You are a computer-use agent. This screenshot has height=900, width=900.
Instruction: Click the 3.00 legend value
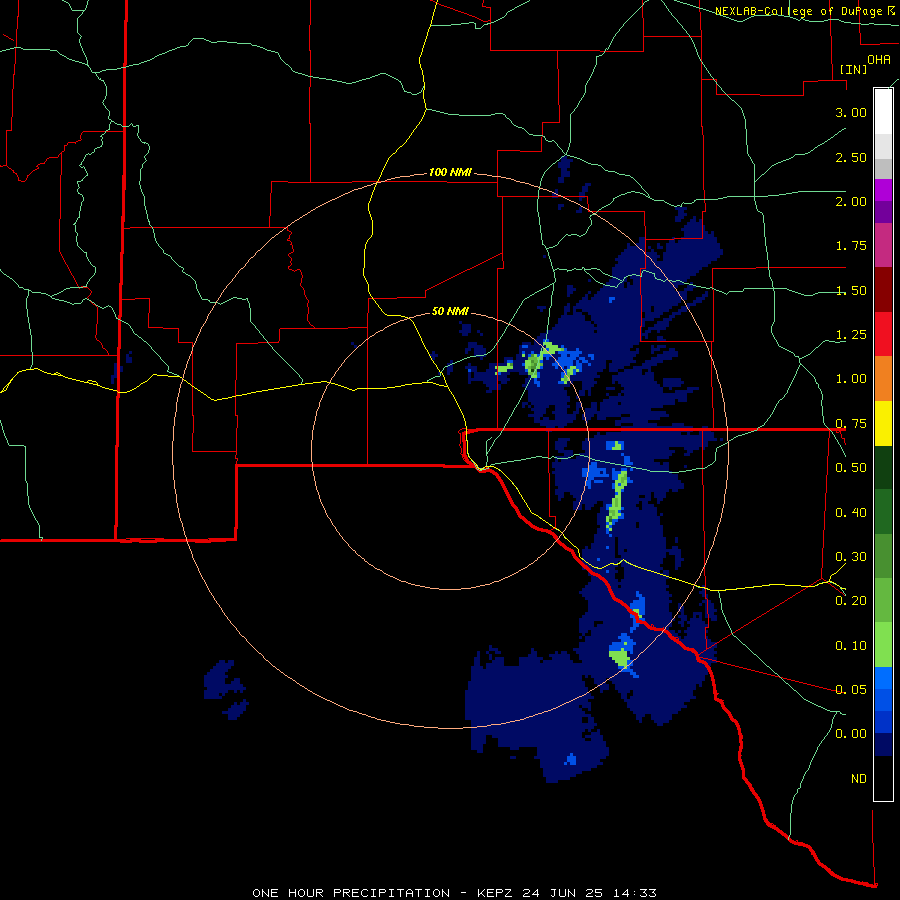click(x=851, y=112)
